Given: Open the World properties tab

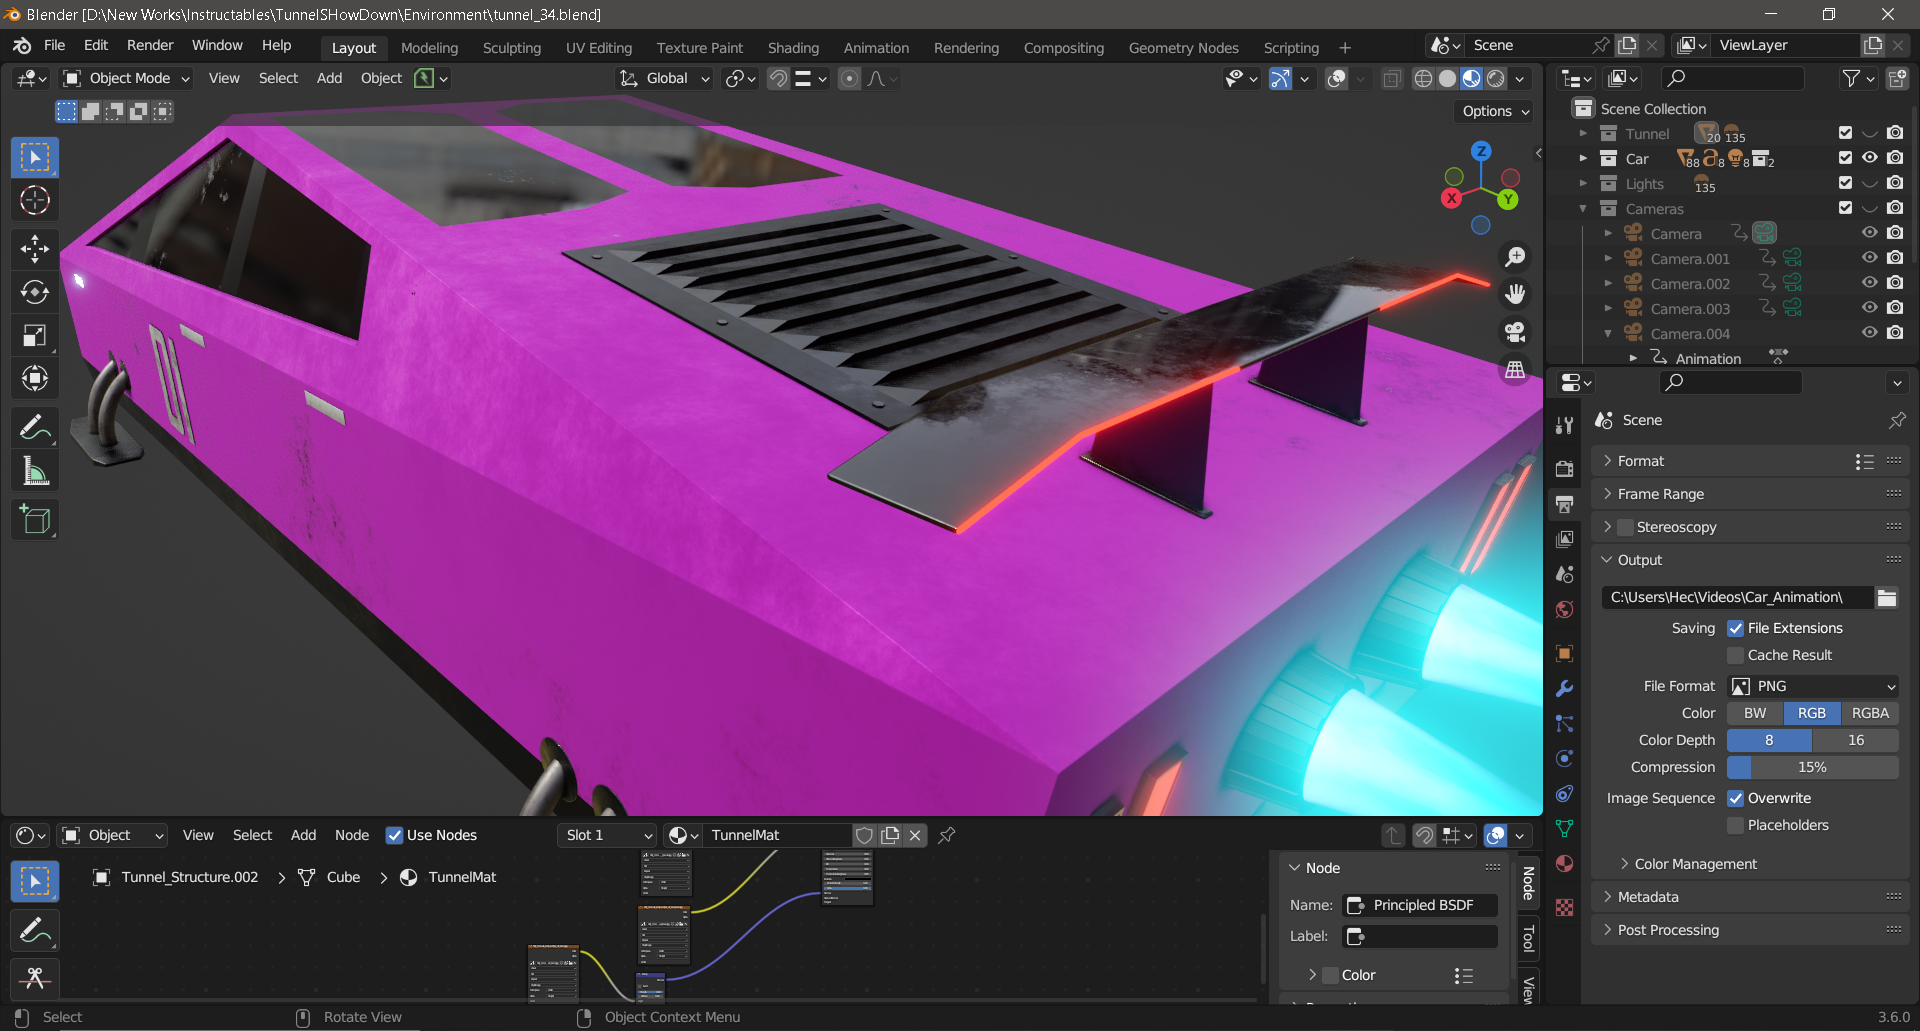Looking at the screenshot, I should (1565, 610).
